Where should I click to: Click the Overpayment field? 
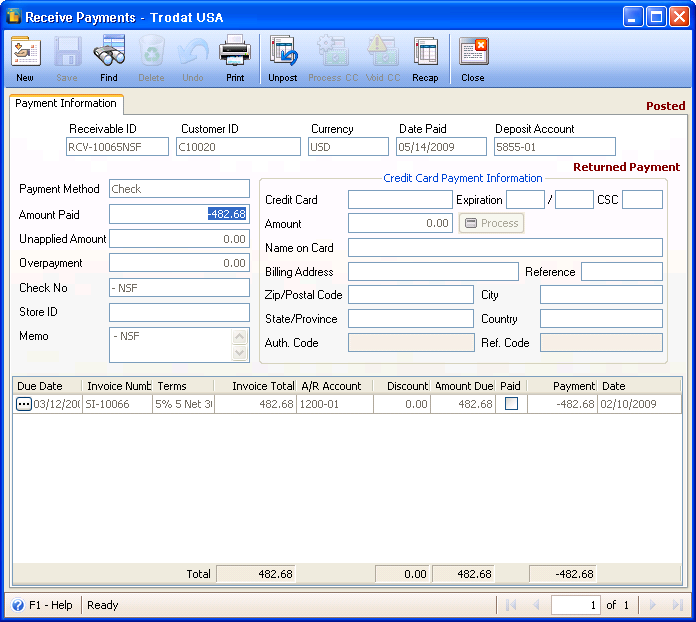(x=179, y=263)
